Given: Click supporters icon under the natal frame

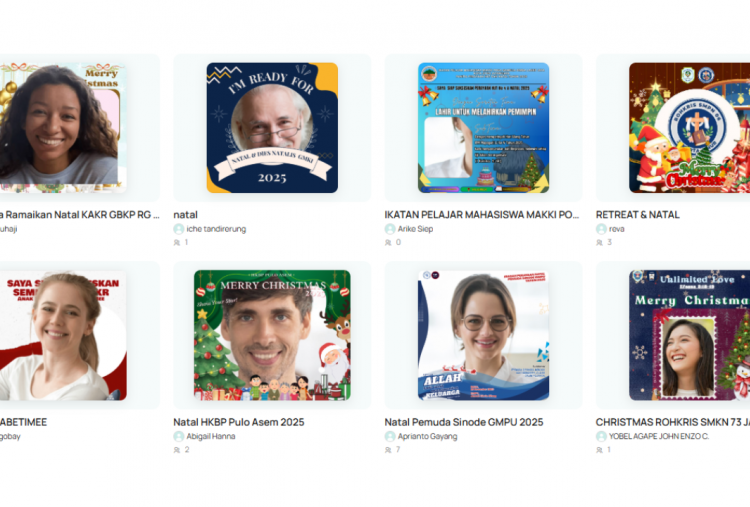Looking at the screenshot, I should click(x=177, y=242).
